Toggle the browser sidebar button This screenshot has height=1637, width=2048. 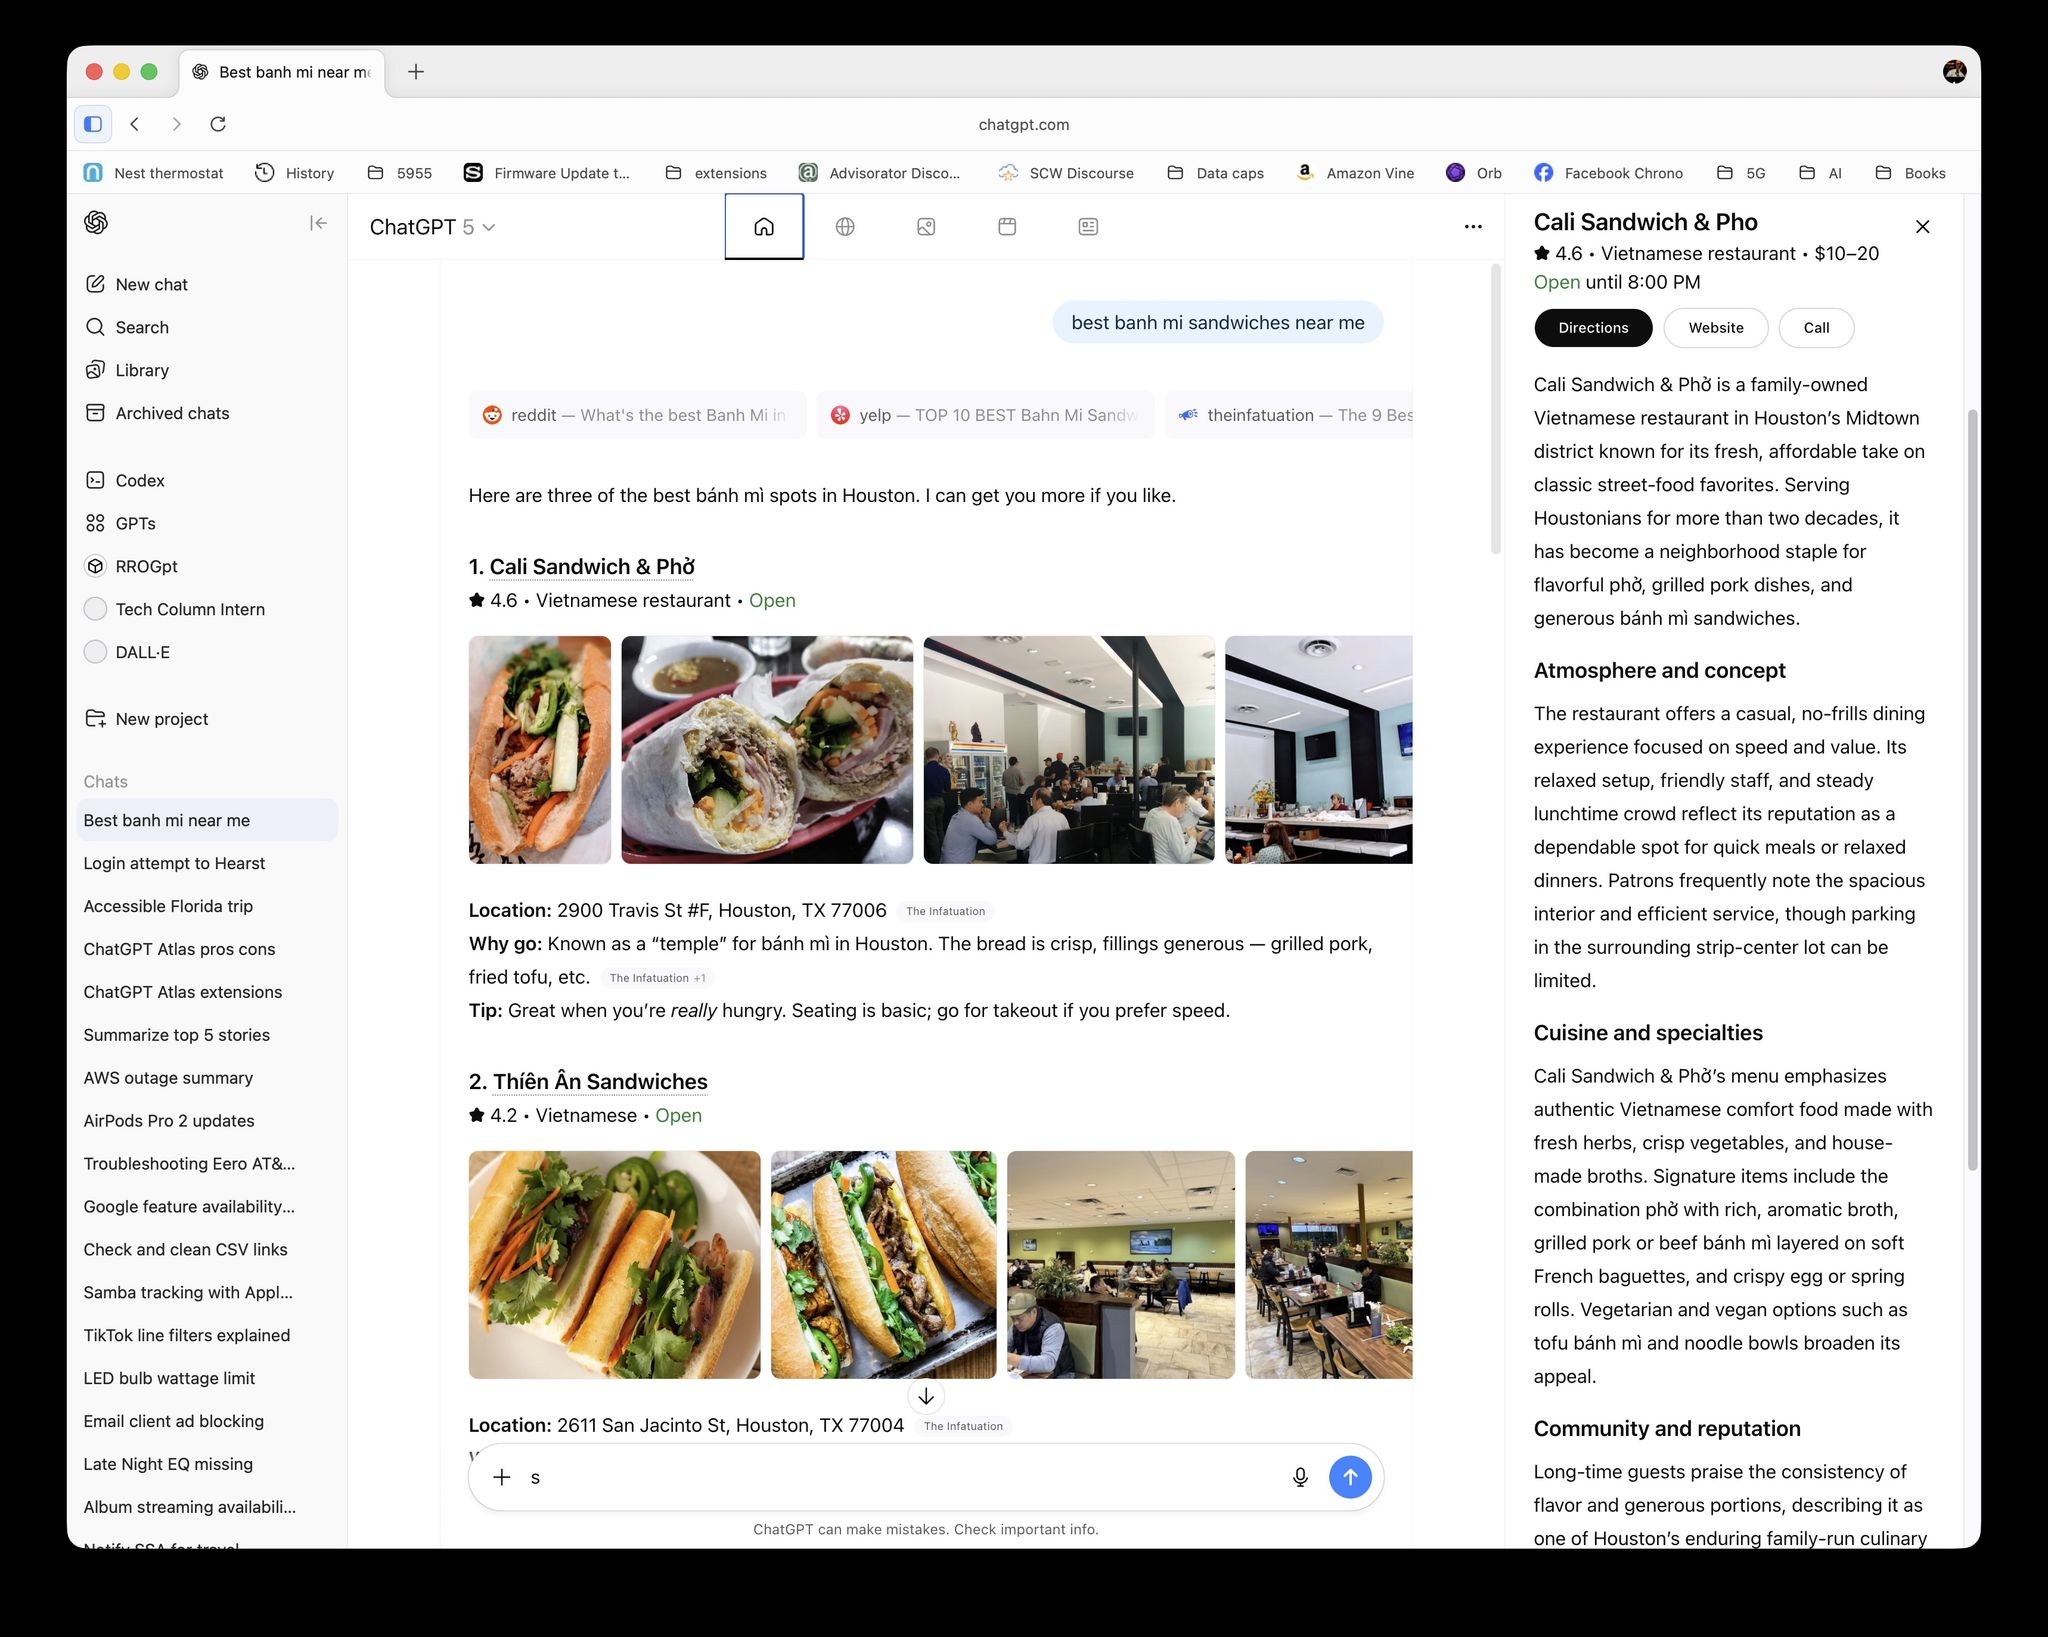tap(93, 124)
